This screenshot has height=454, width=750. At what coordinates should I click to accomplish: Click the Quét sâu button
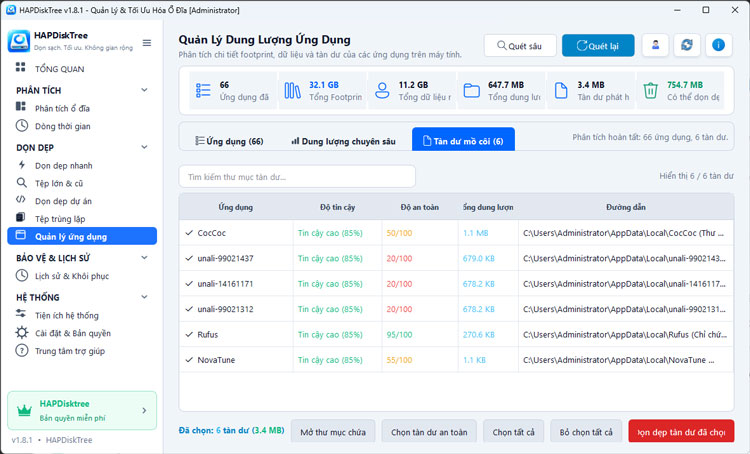click(520, 45)
